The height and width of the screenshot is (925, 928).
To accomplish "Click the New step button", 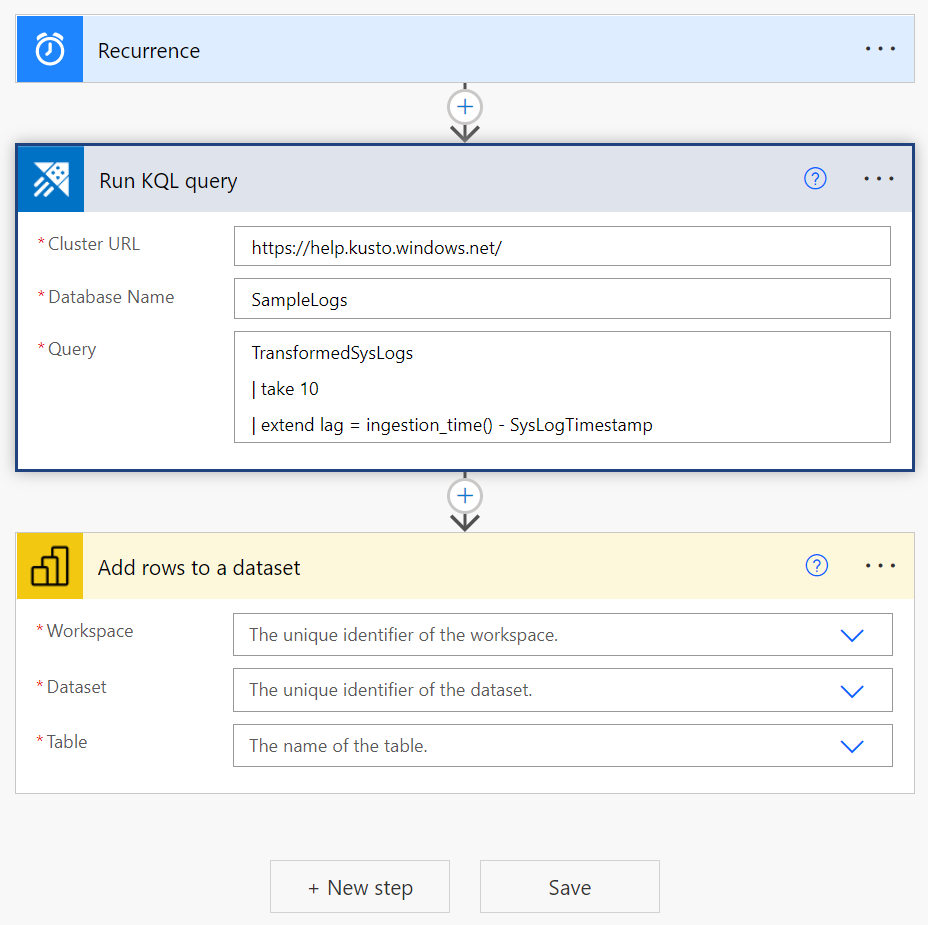I will (359, 886).
